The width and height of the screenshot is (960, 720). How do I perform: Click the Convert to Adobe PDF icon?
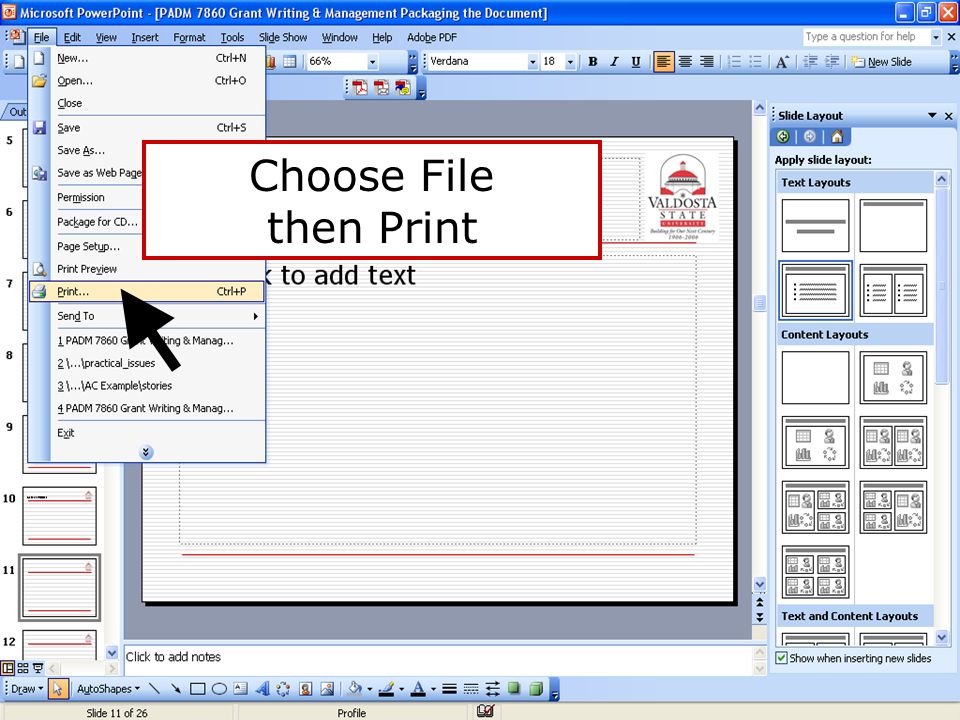coord(359,88)
